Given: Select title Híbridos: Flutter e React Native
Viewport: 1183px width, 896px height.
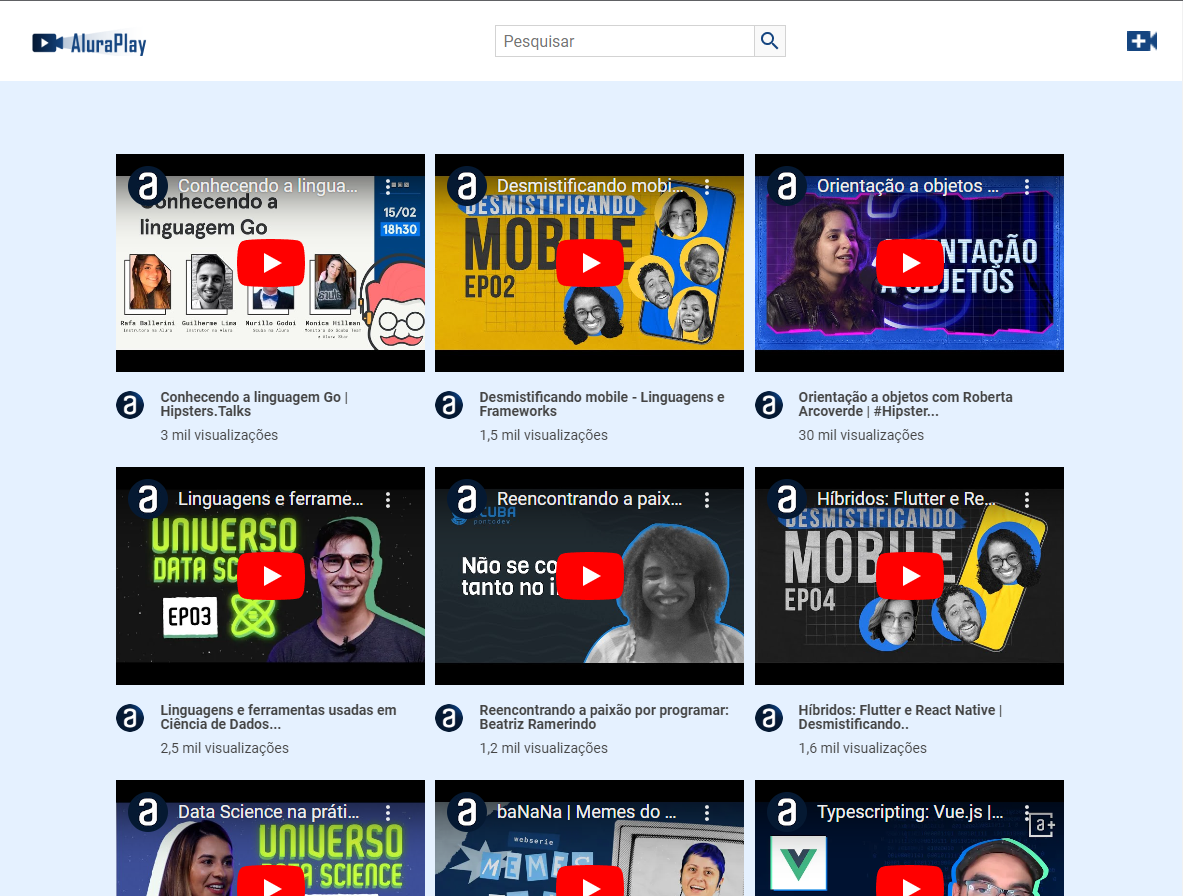Looking at the screenshot, I should click(900, 717).
